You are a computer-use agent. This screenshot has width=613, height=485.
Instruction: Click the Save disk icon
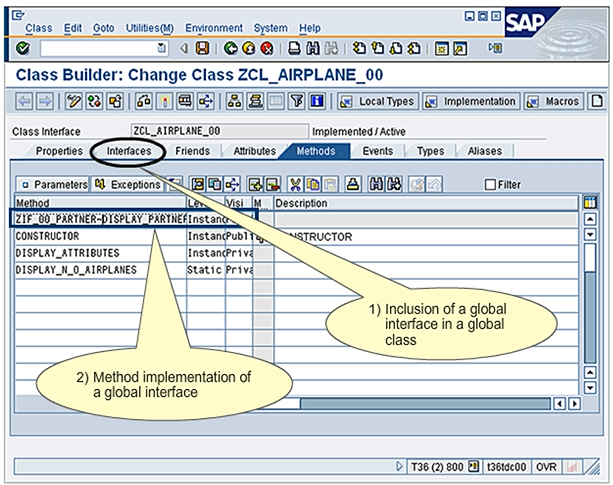pyautogui.click(x=203, y=48)
